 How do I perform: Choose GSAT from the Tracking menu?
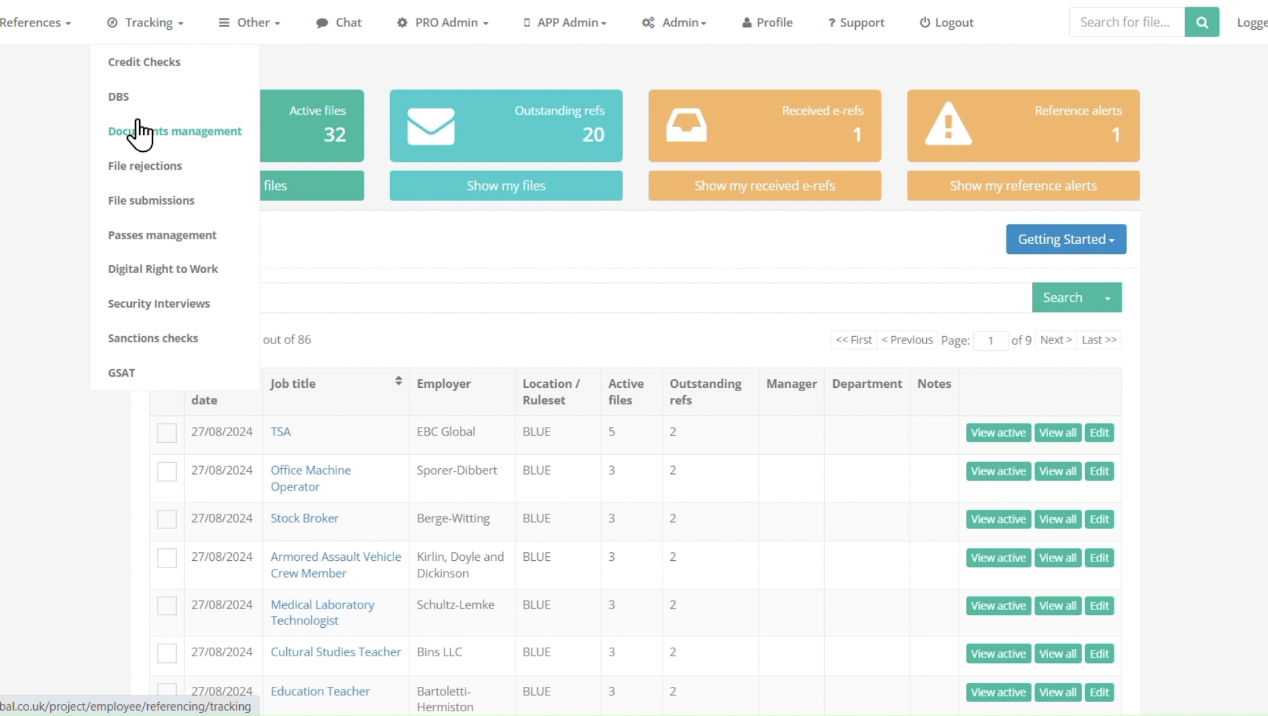coord(121,373)
